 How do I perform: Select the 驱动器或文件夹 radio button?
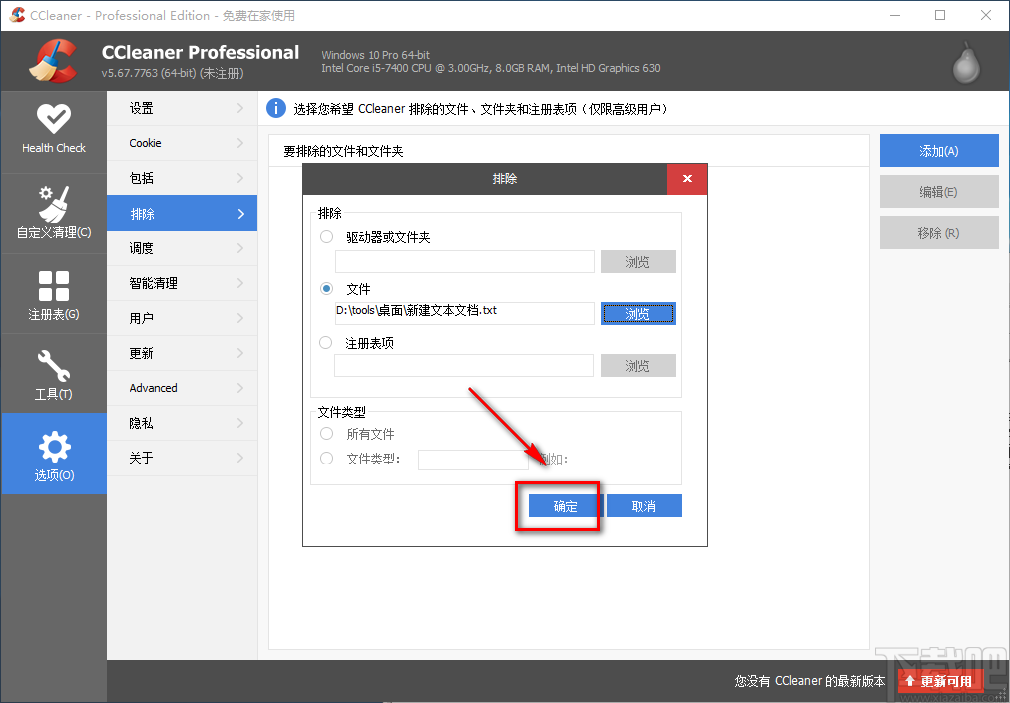327,236
